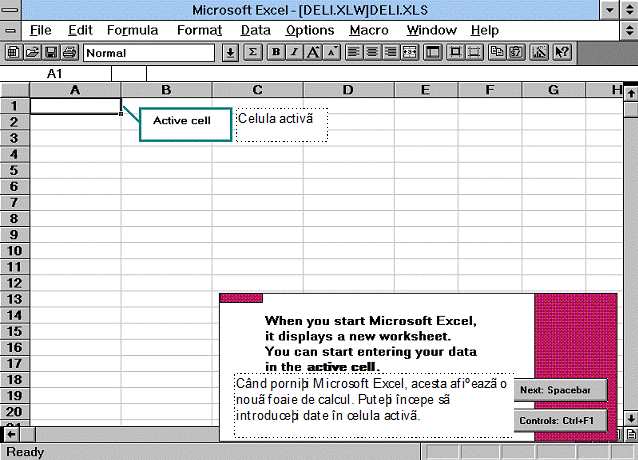Open the Macro menu
Screen dimensions: 638x460
click(x=369, y=30)
